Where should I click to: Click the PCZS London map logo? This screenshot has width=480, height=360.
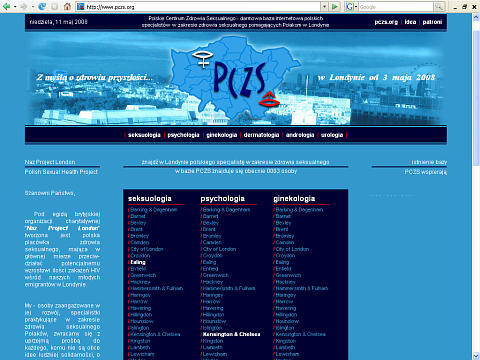(236, 78)
